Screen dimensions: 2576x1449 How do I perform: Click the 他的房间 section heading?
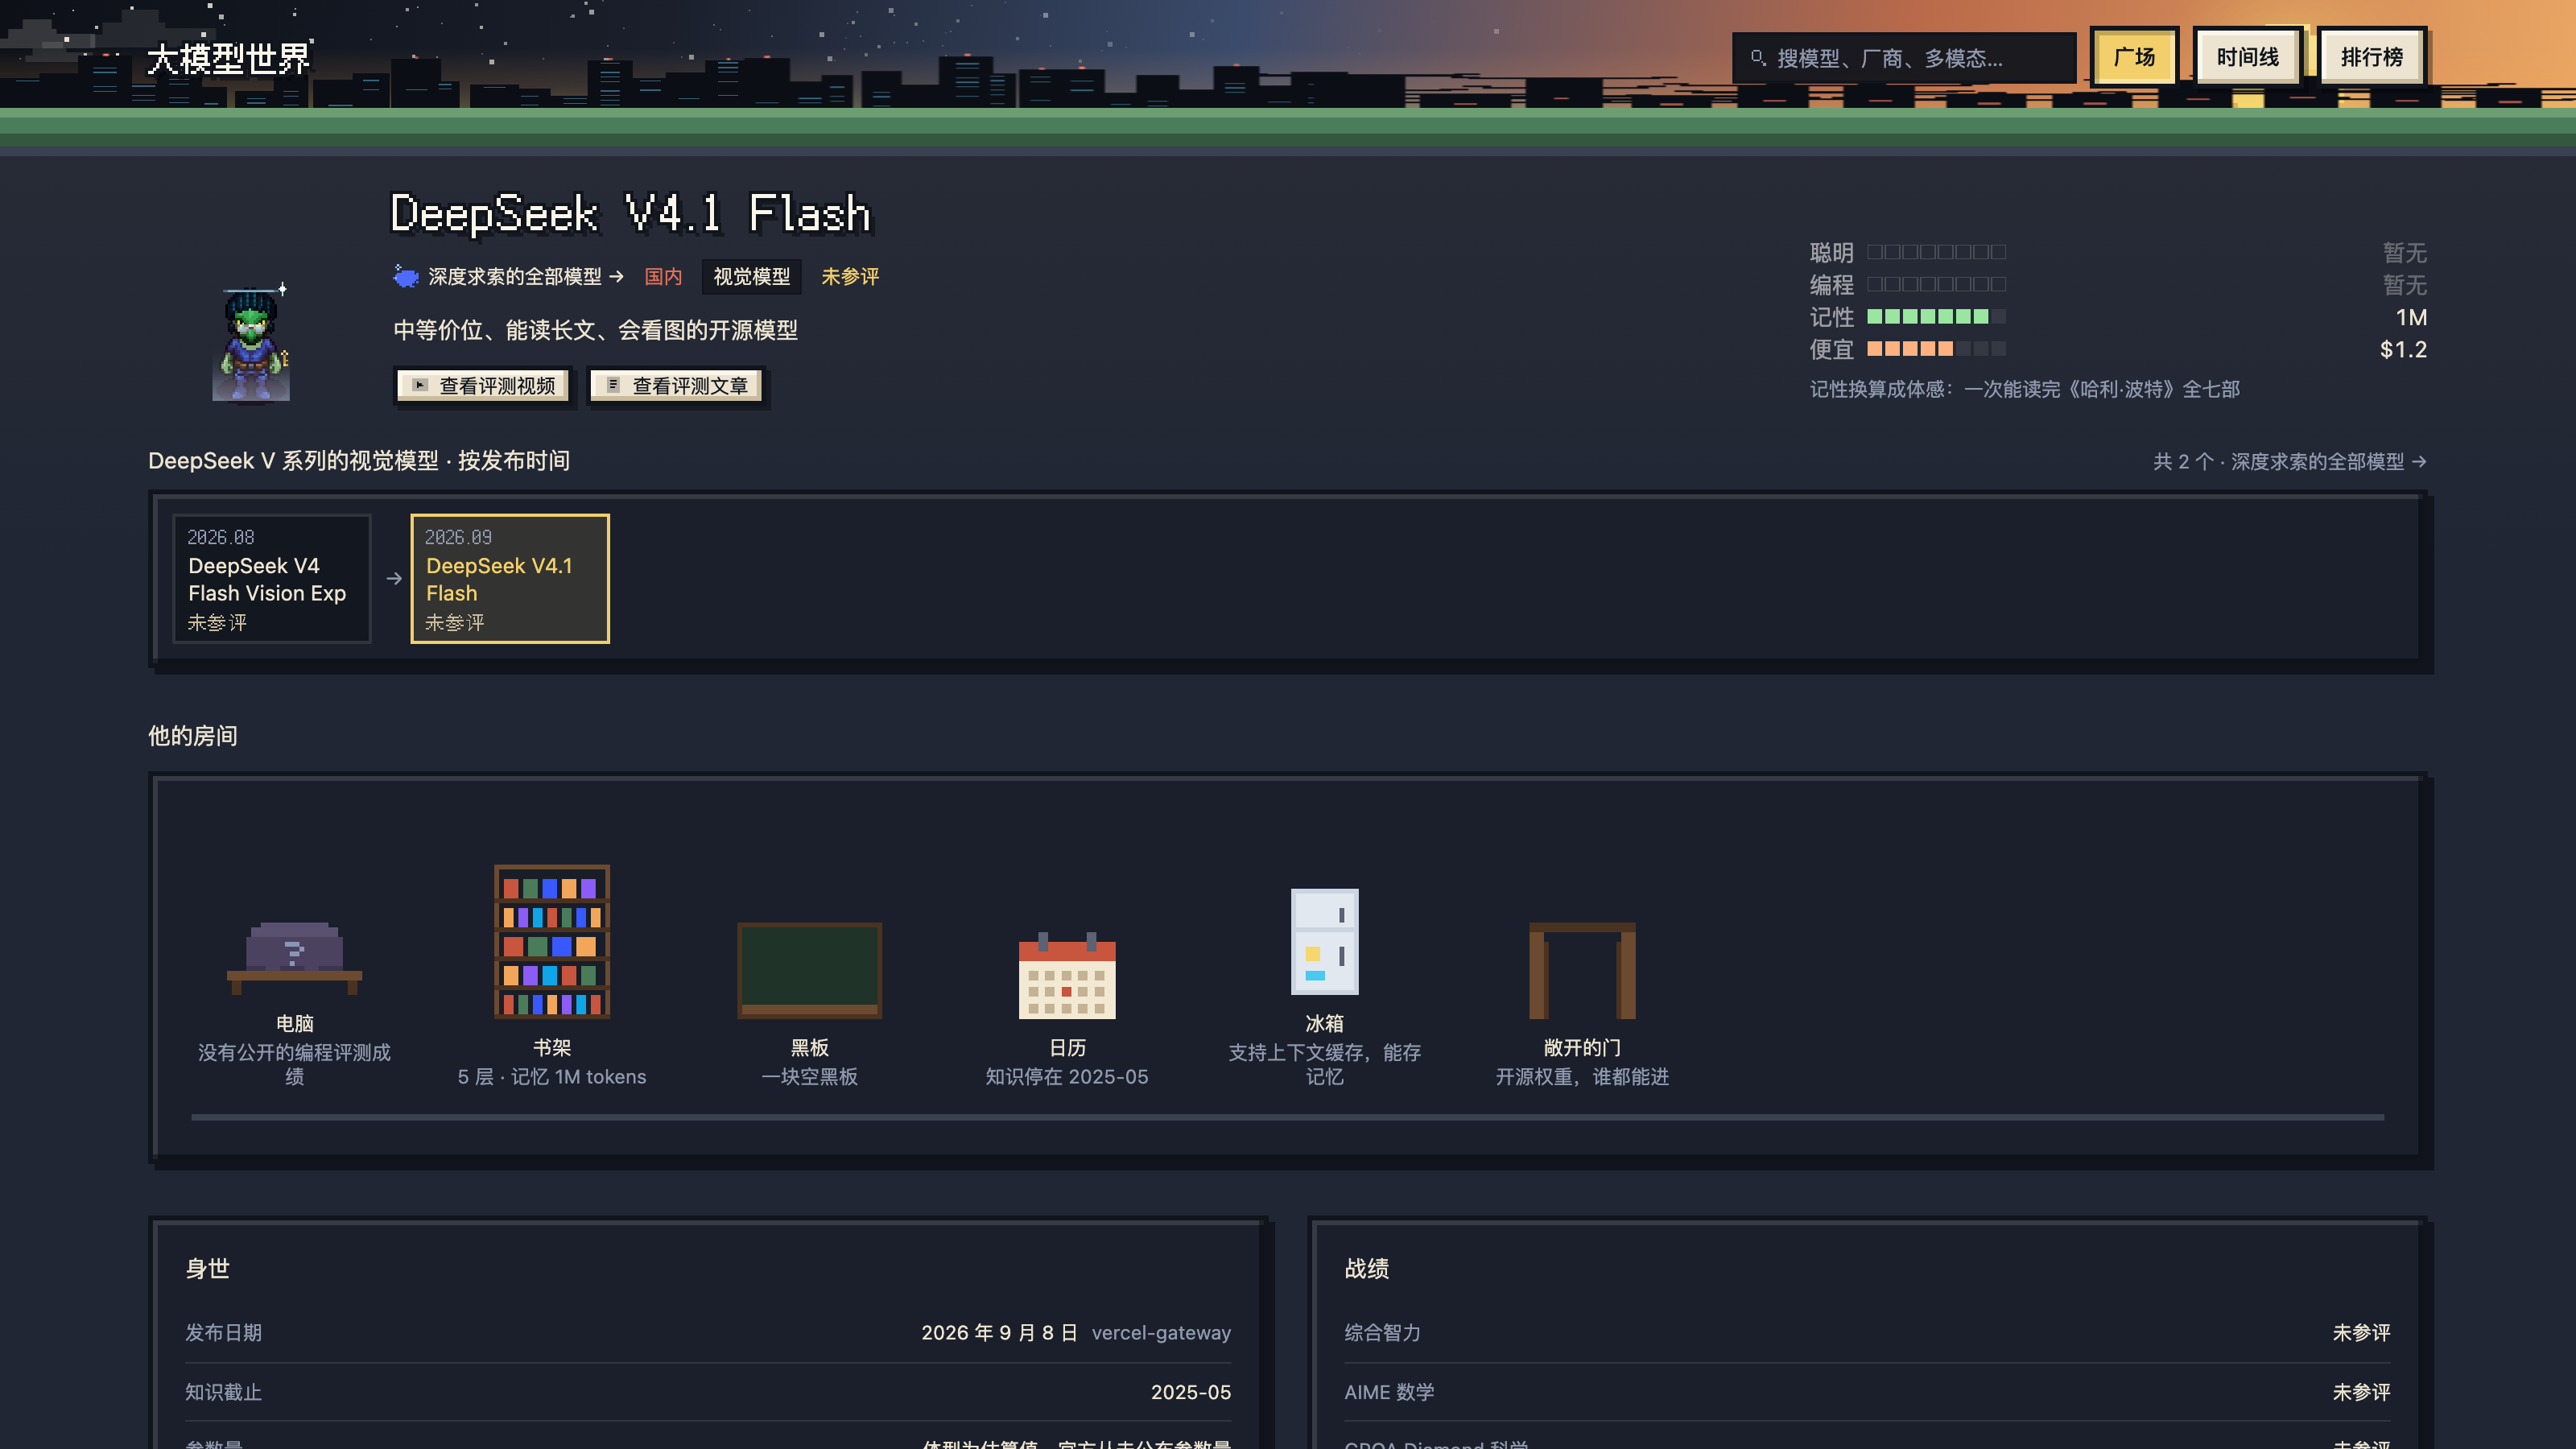[x=193, y=736]
